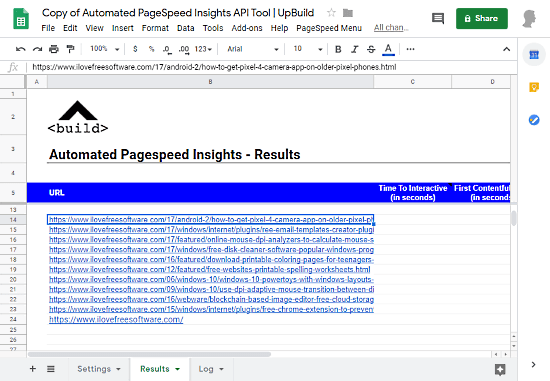Format as percent icon
The height and width of the screenshot is (381, 550).
coord(152,49)
